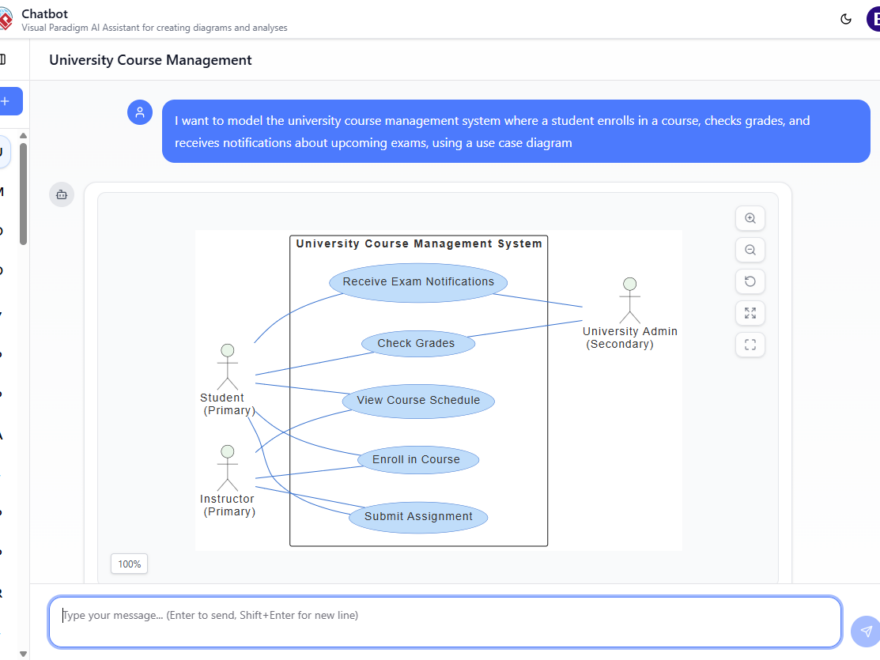The image size is (880, 660).
Task: Fit the diagram to screen using expand arrows
Action: point(750,312)
